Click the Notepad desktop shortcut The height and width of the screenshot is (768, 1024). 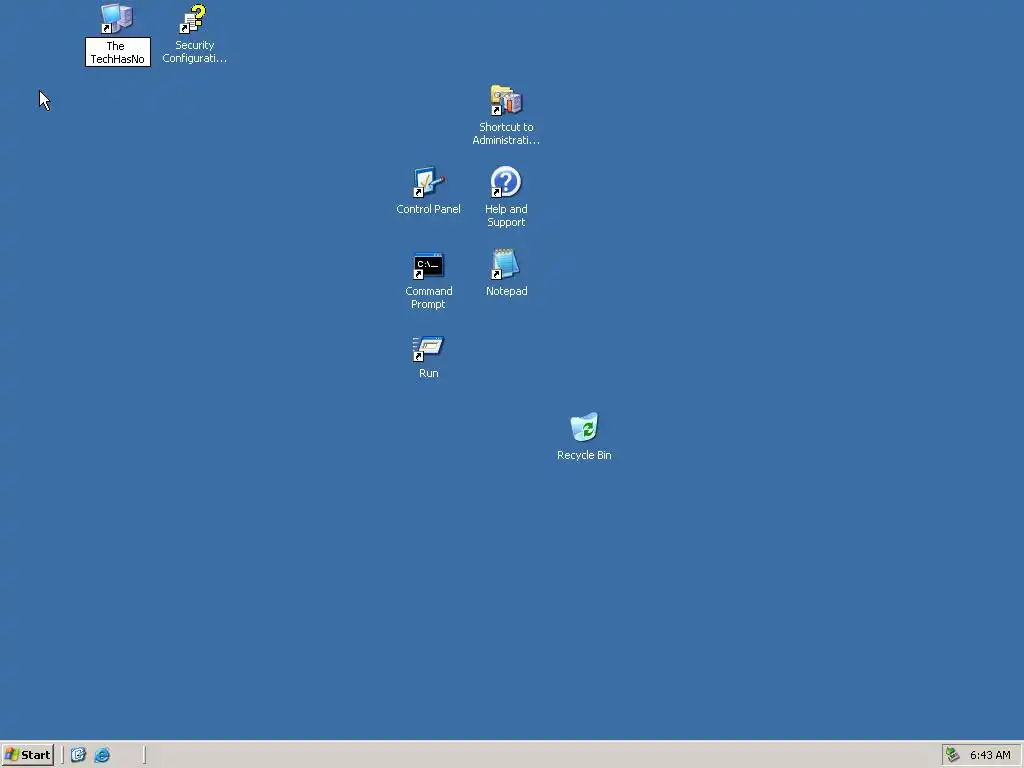(506, 264)
